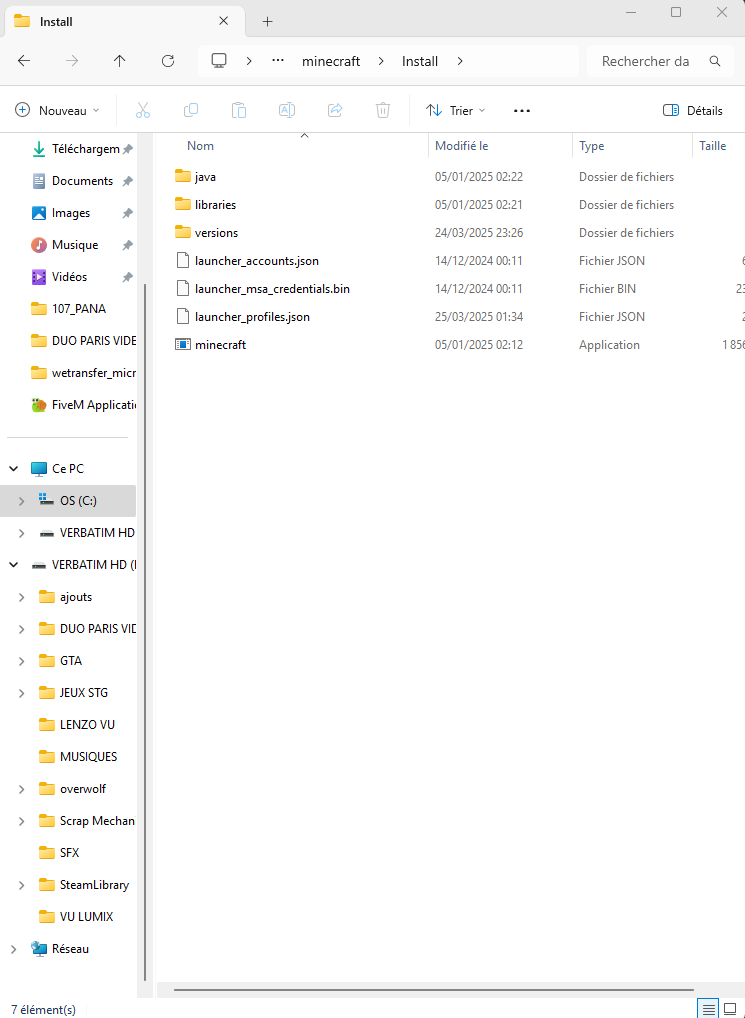
Task: Select the versions folder
Action: (216, 232)
